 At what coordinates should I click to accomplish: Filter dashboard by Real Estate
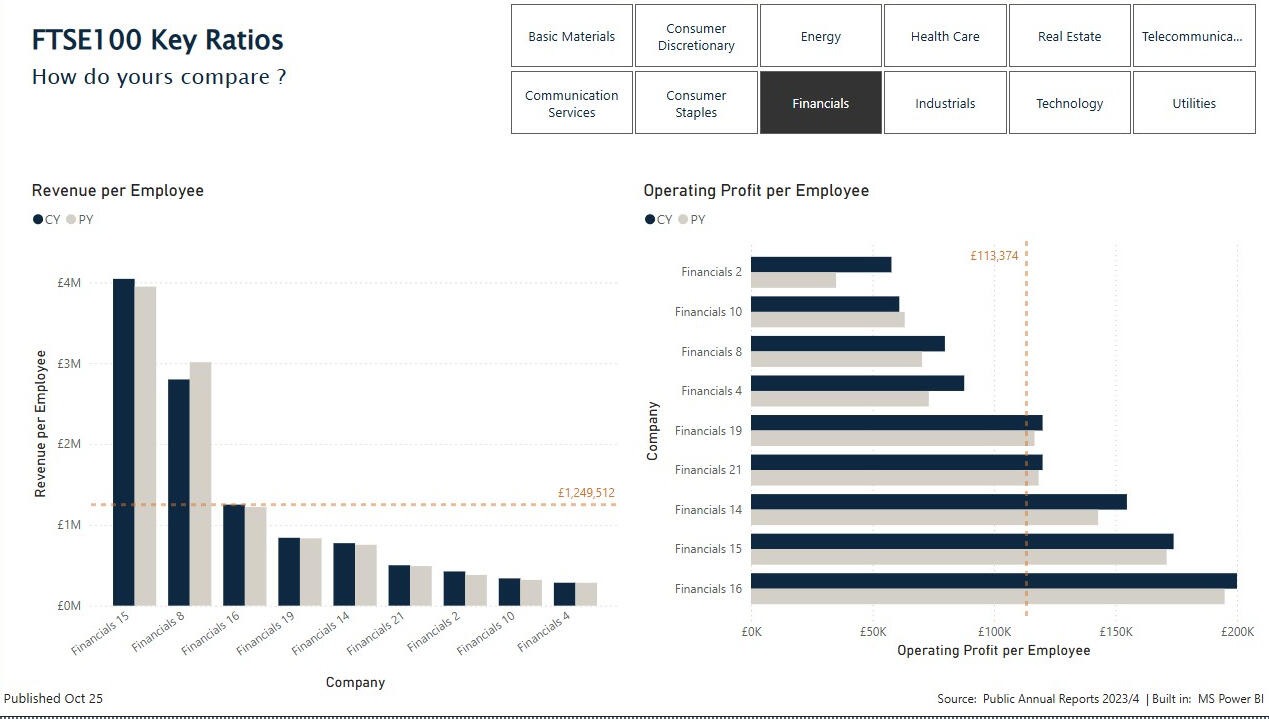coord(1069,35)
